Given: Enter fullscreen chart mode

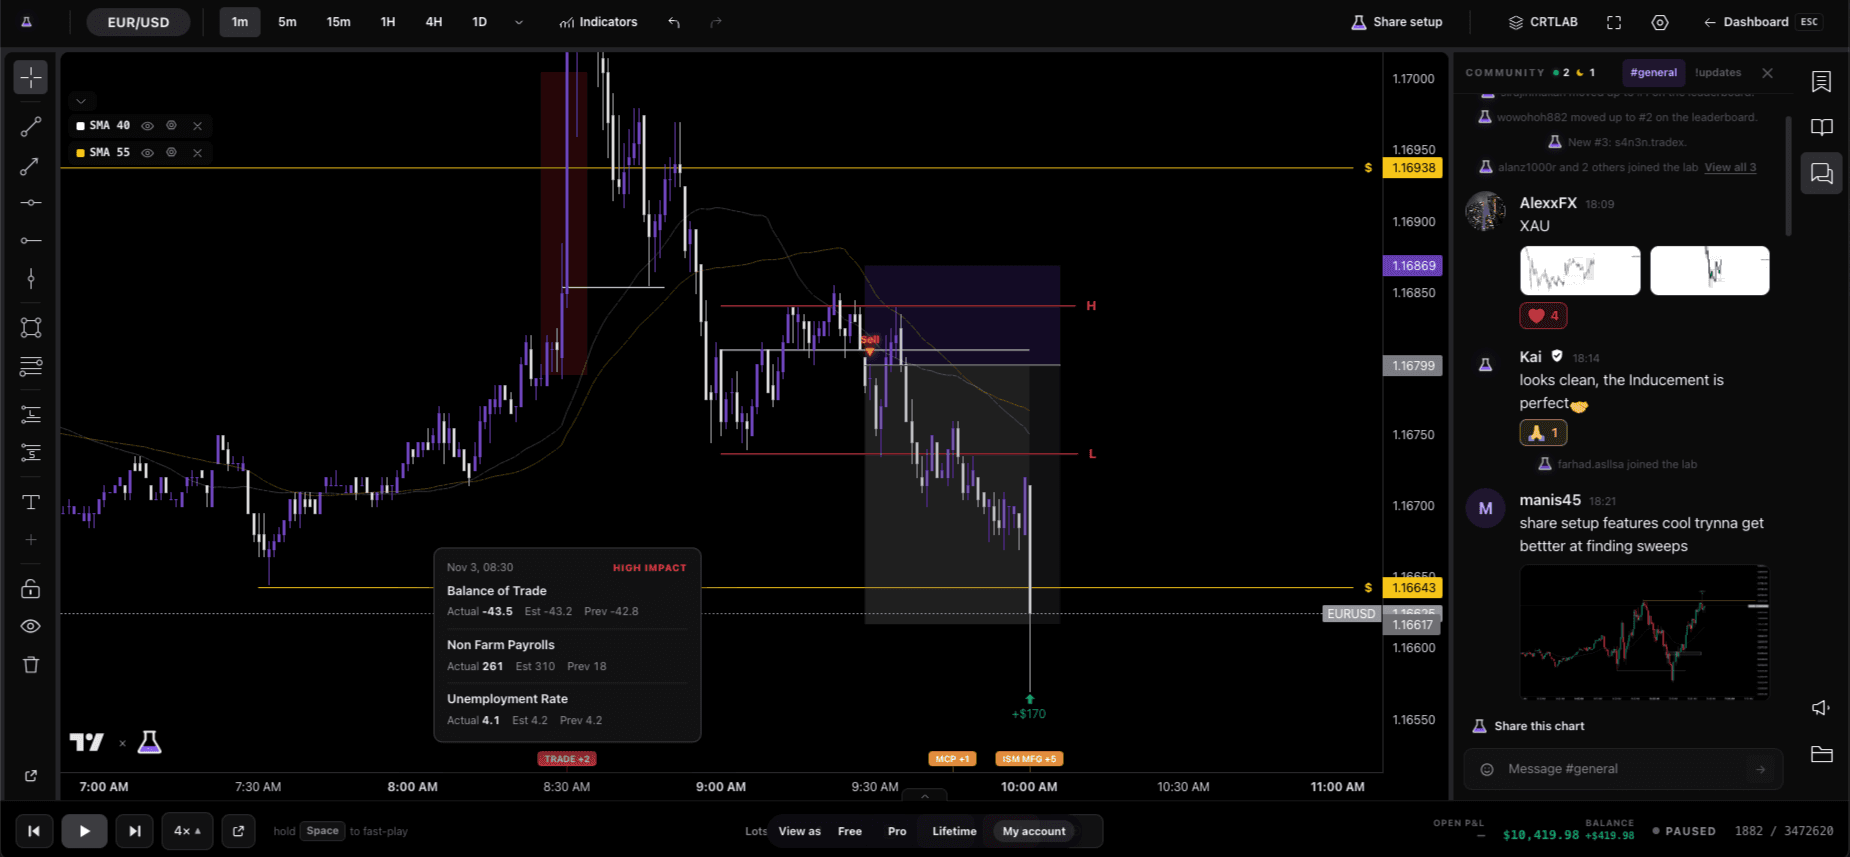Looking at the screenshot, I should tap(1614, 22).
